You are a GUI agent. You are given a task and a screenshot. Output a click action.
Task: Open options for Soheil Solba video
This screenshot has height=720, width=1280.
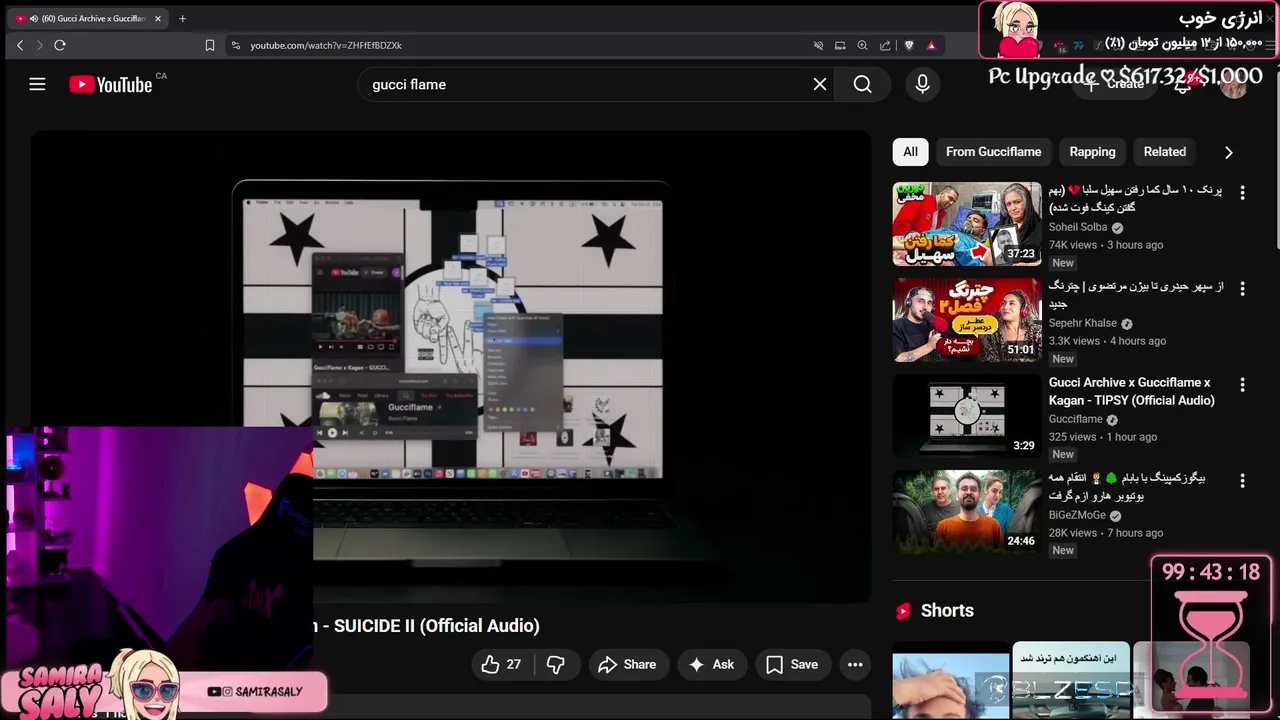click(1242, 192)
